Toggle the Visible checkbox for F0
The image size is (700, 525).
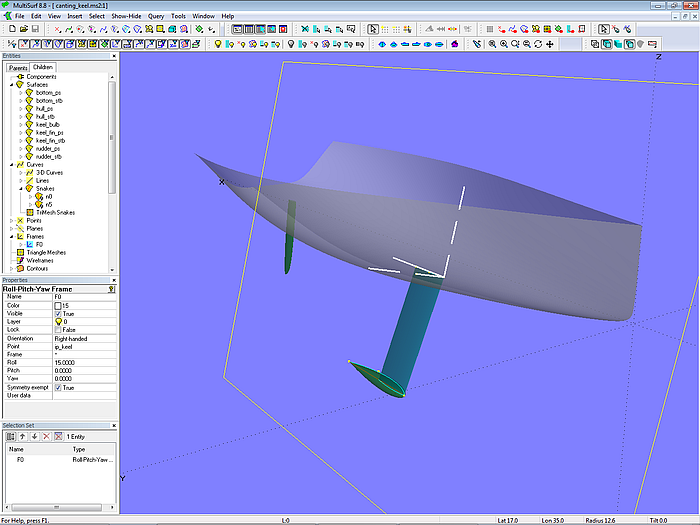pyautogui.click(x=58, y=313)
